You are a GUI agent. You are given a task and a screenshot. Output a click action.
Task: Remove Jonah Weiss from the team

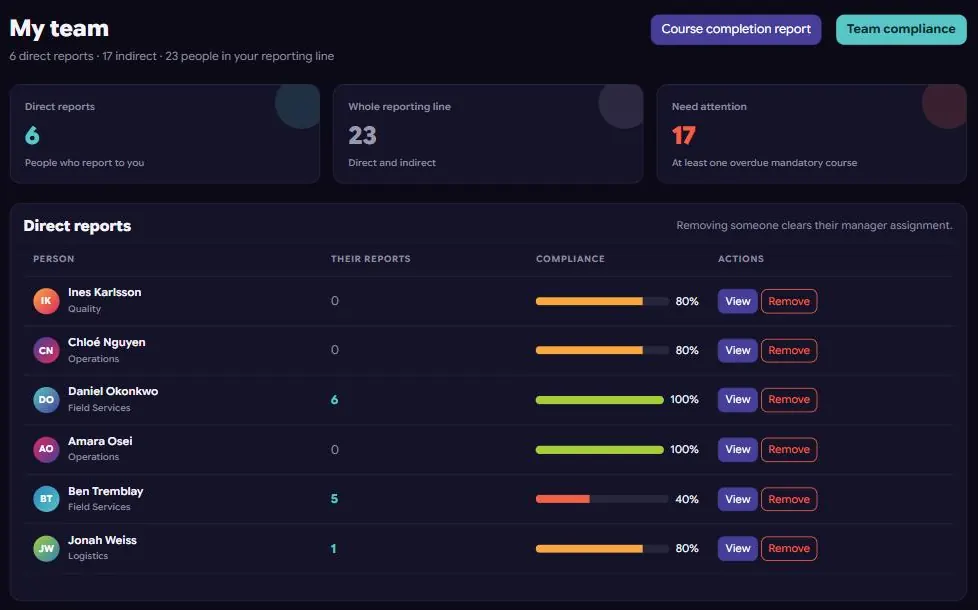coord(789,548)
